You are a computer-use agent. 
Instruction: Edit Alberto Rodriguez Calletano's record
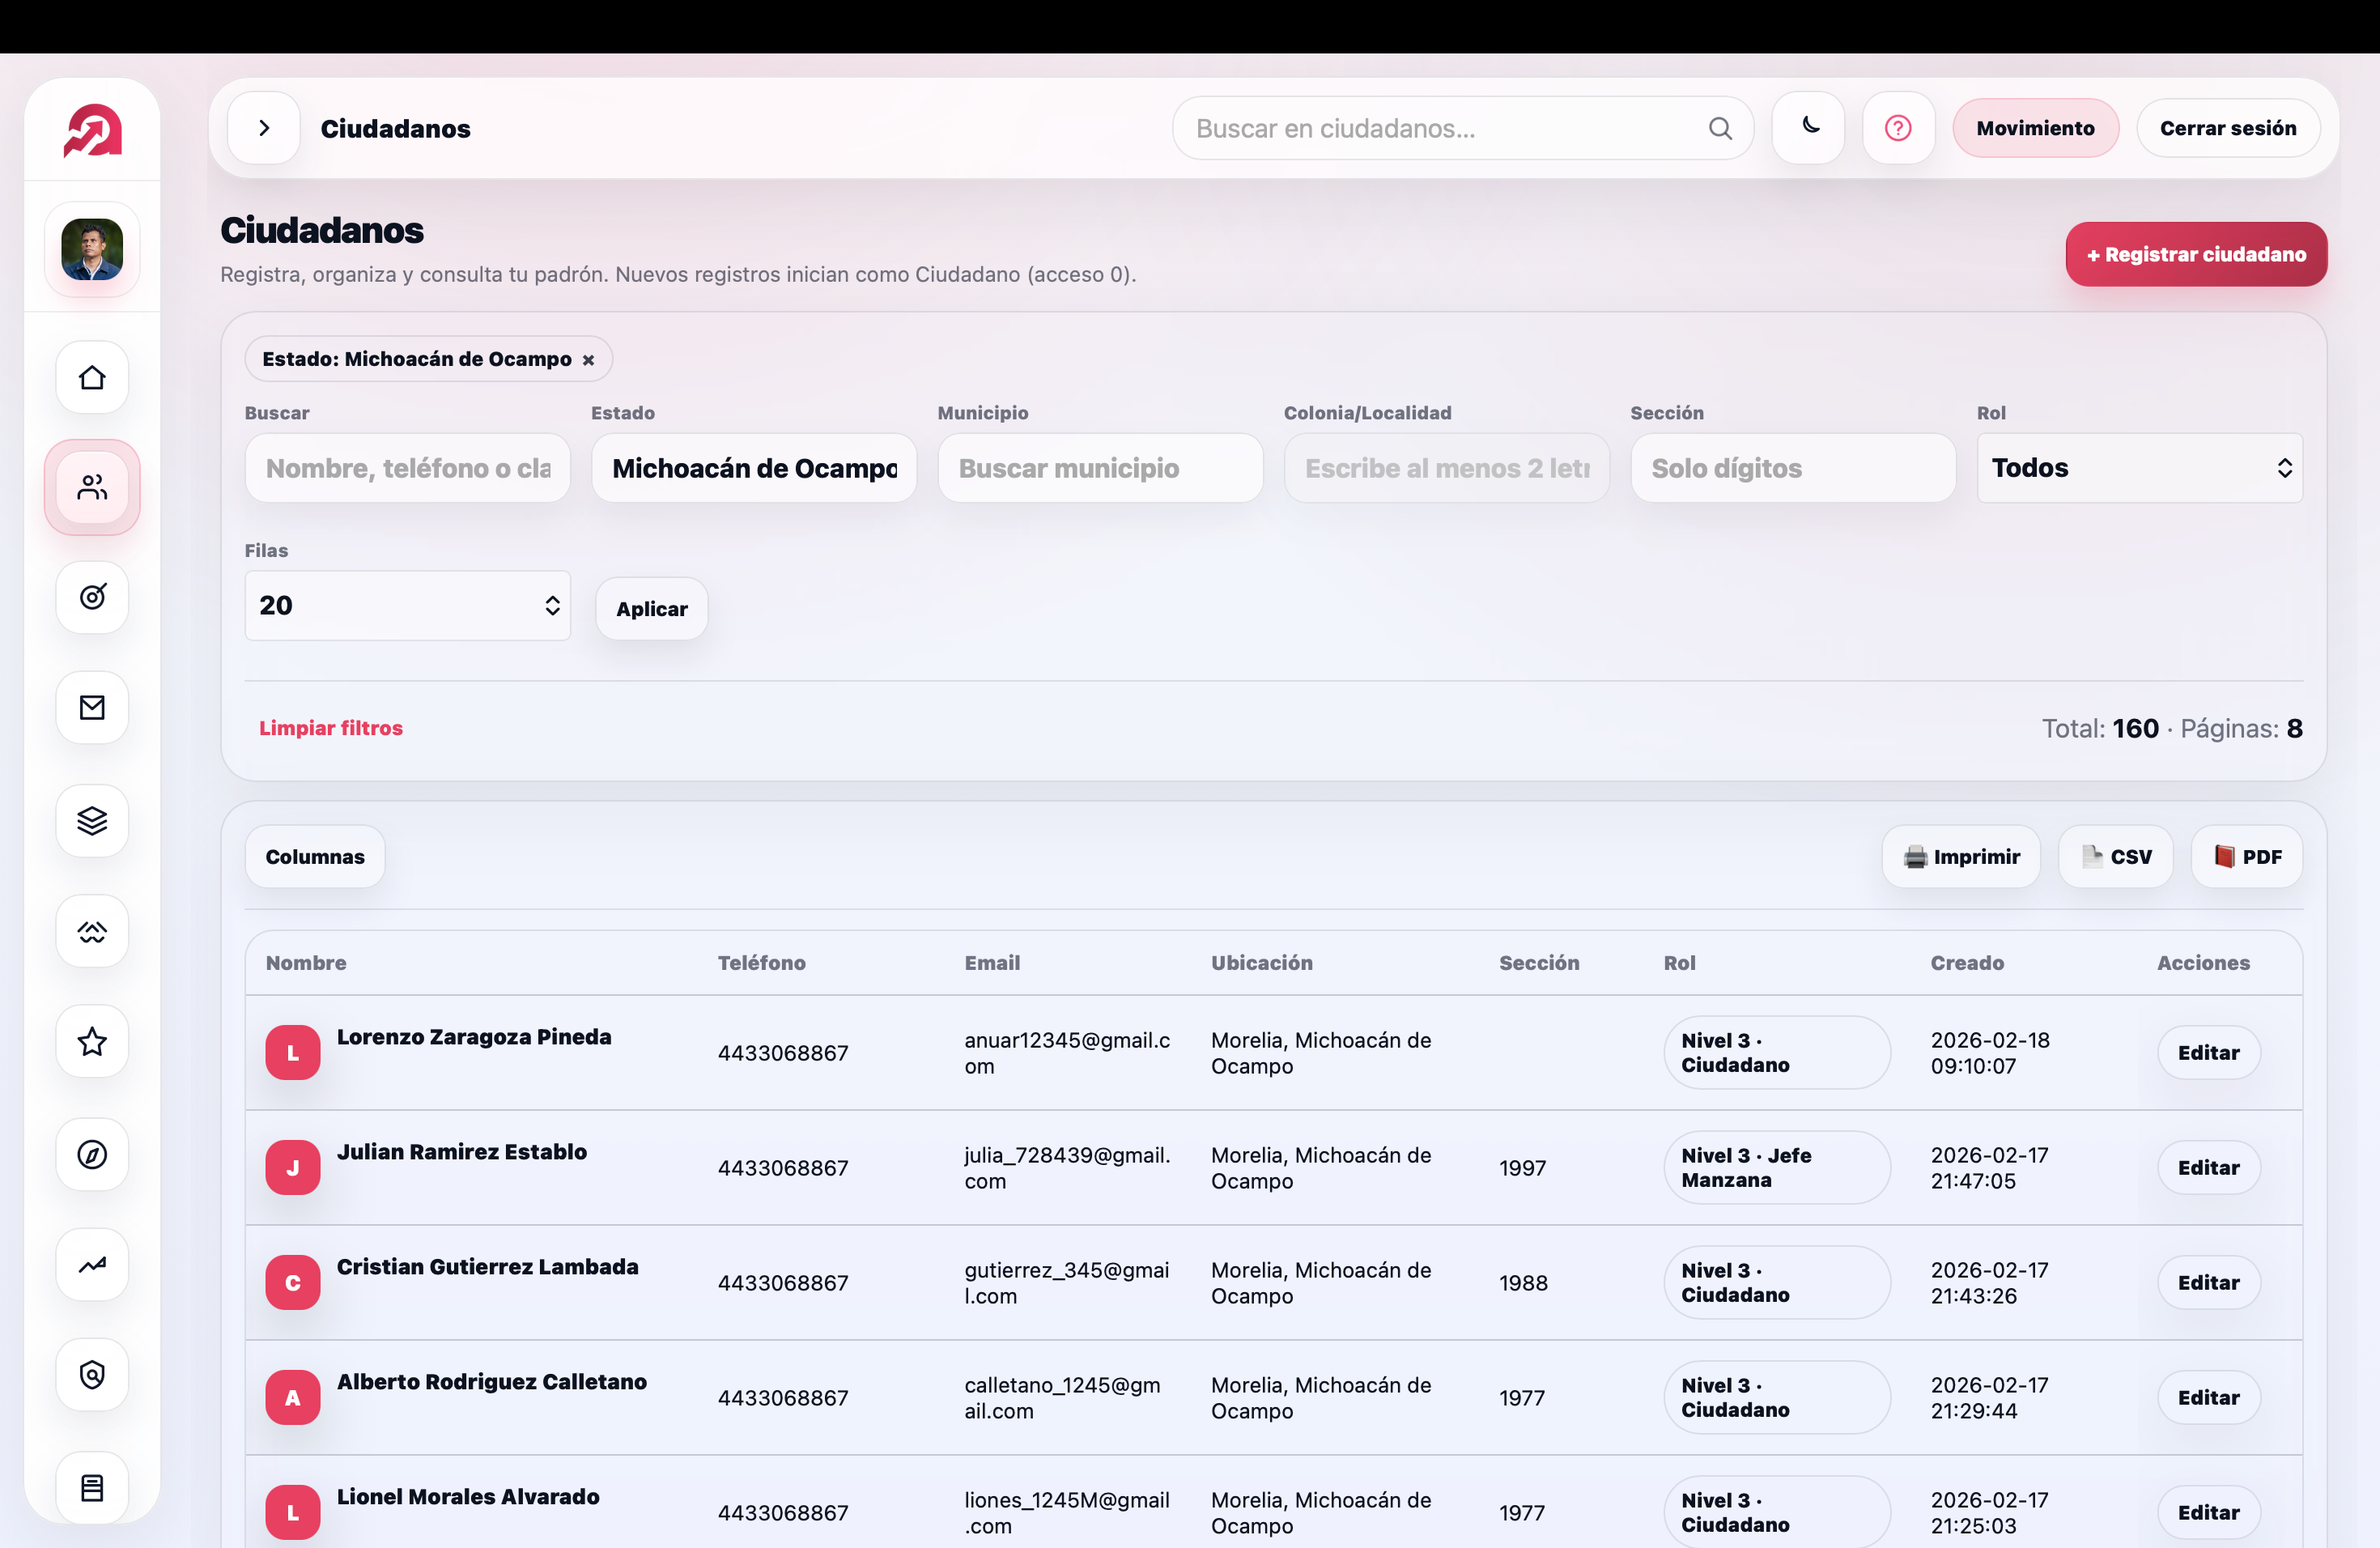[2209, 1398]
